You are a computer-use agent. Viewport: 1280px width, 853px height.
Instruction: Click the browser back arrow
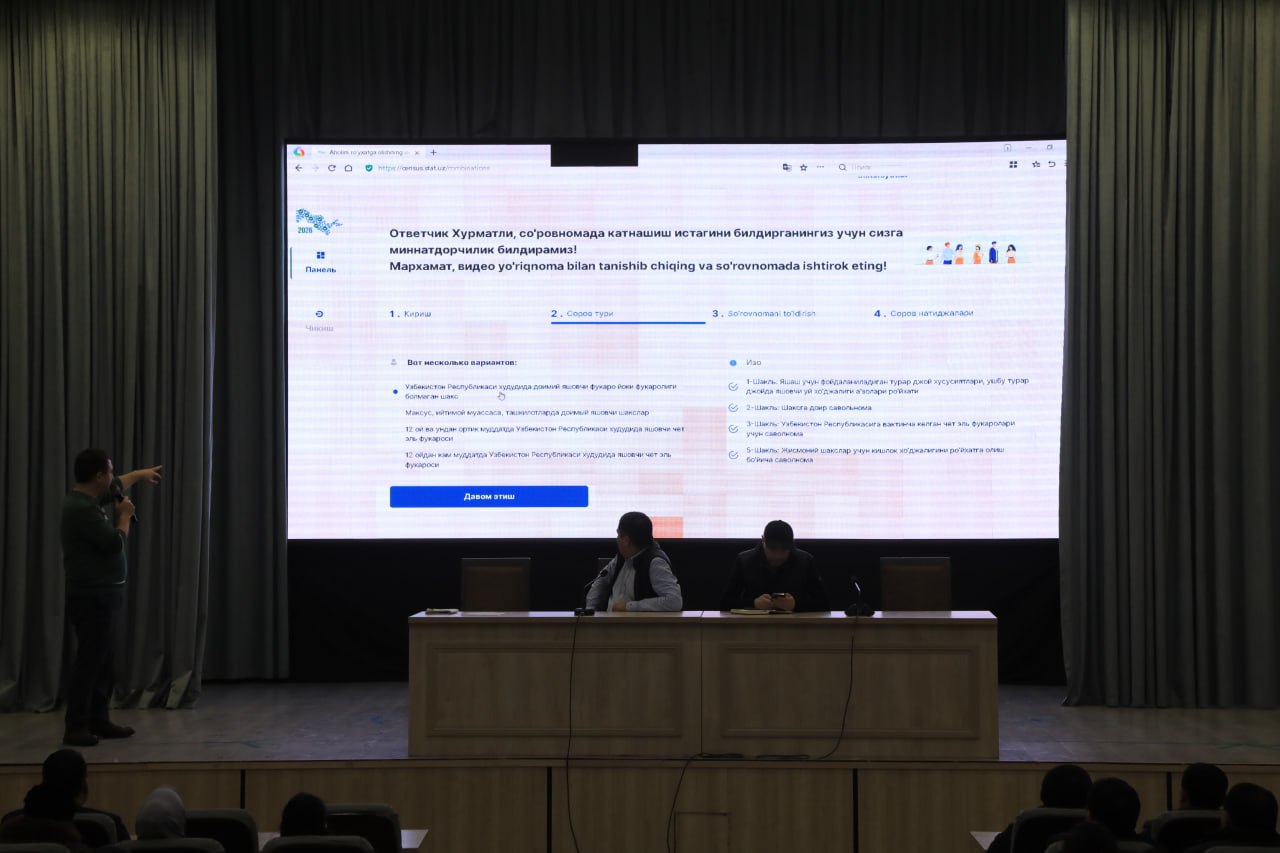pyautogui.click(x=298, y=168)
